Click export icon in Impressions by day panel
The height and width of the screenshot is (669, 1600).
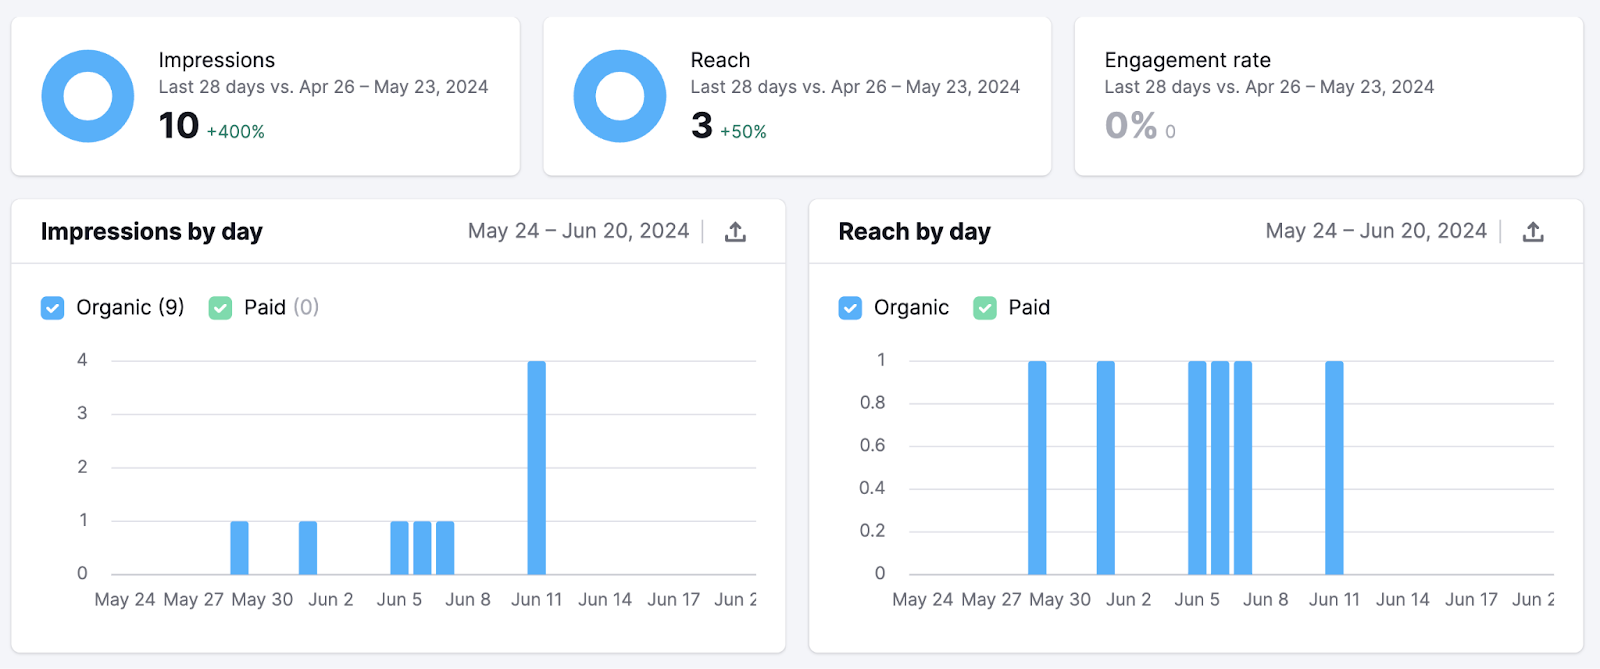pyautogui.click(x=735, y=232)
